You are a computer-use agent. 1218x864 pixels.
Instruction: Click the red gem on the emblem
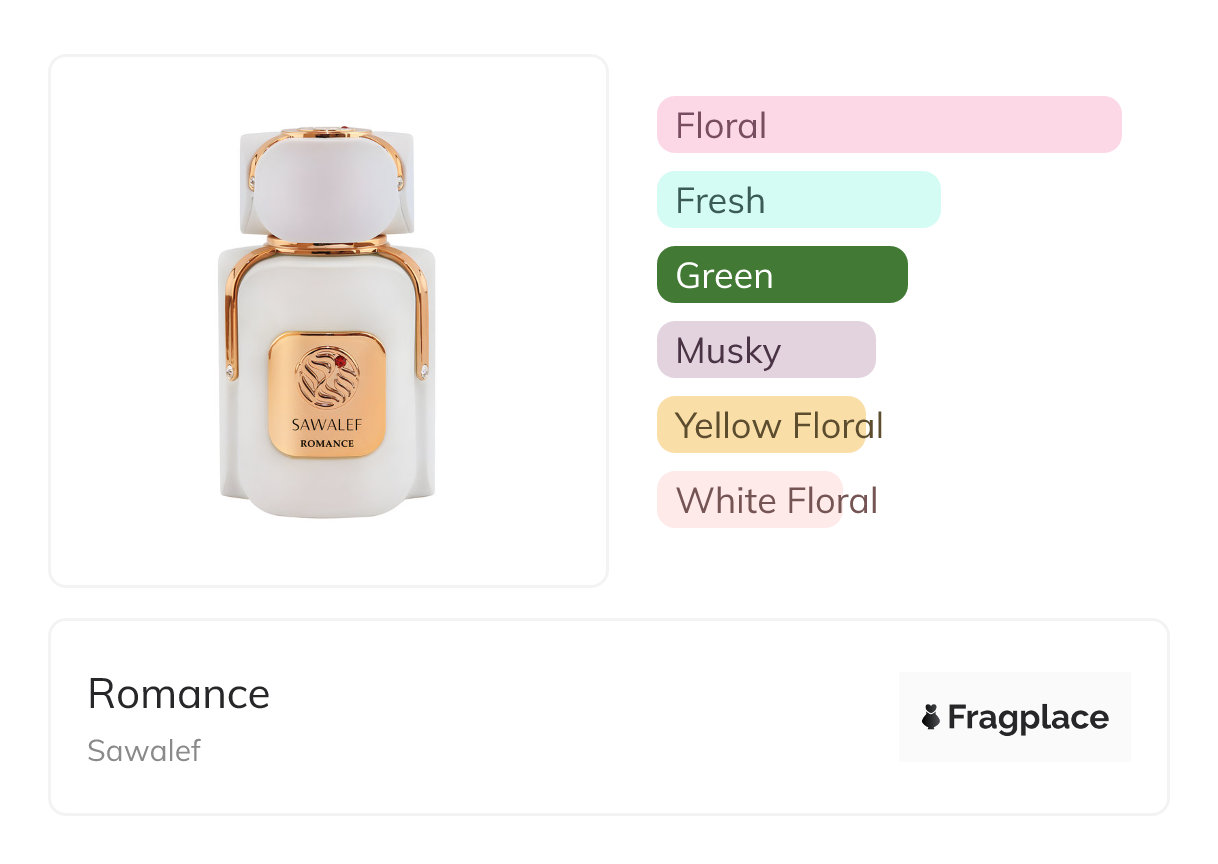tap(340, 361)
